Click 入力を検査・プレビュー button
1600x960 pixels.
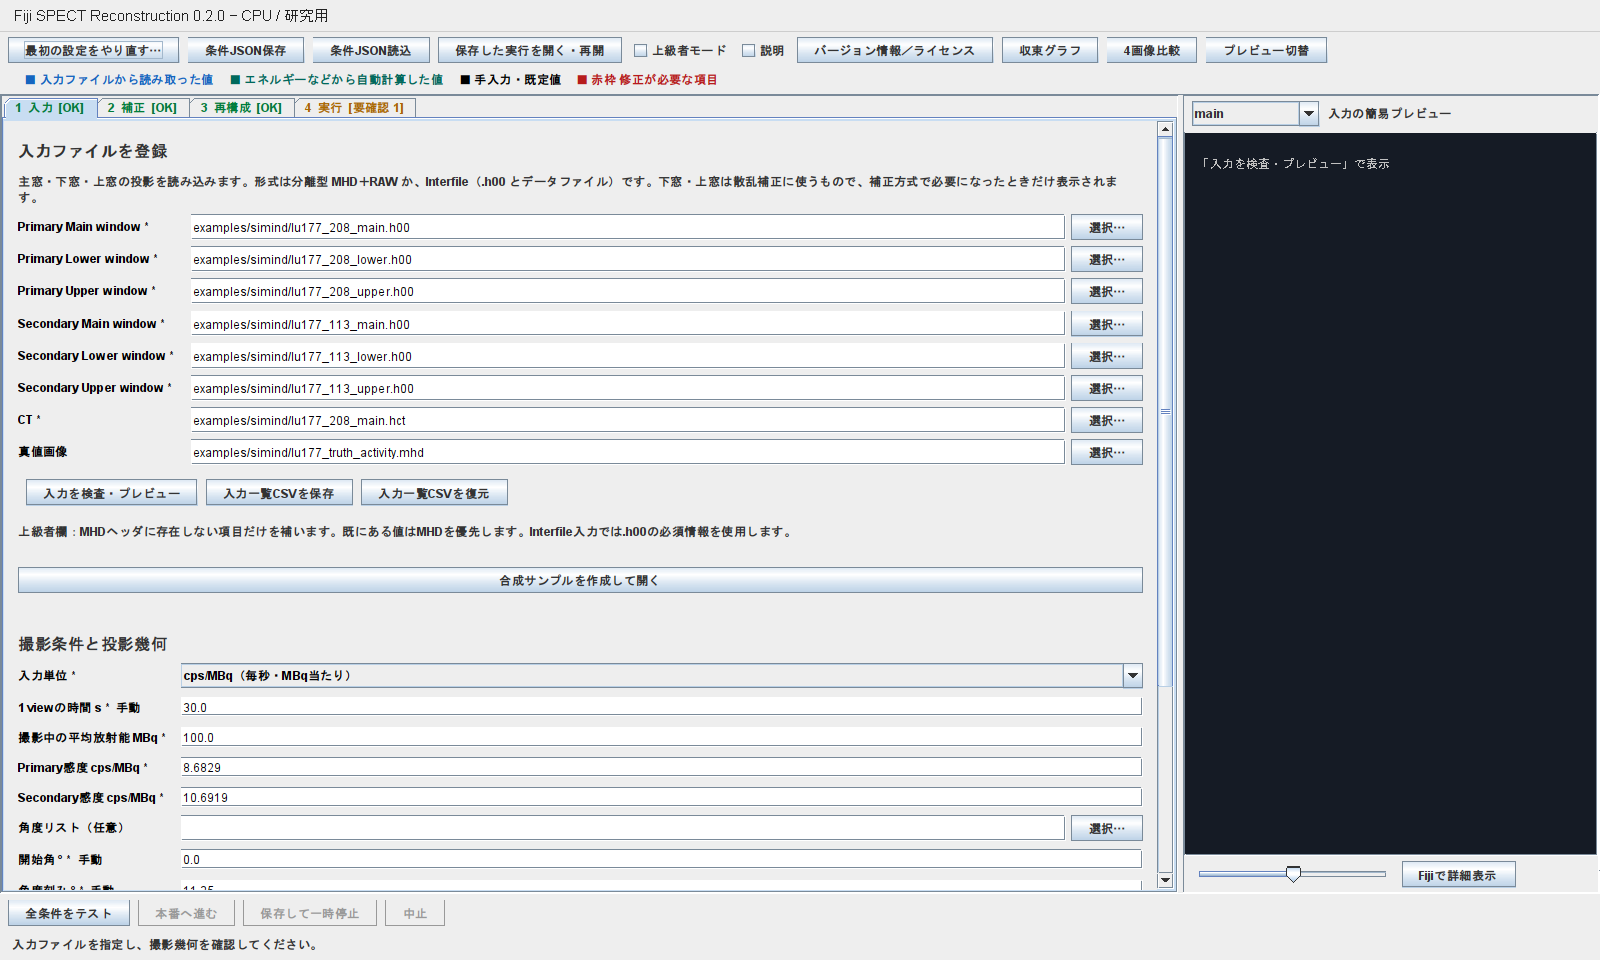tap(112, 493)
